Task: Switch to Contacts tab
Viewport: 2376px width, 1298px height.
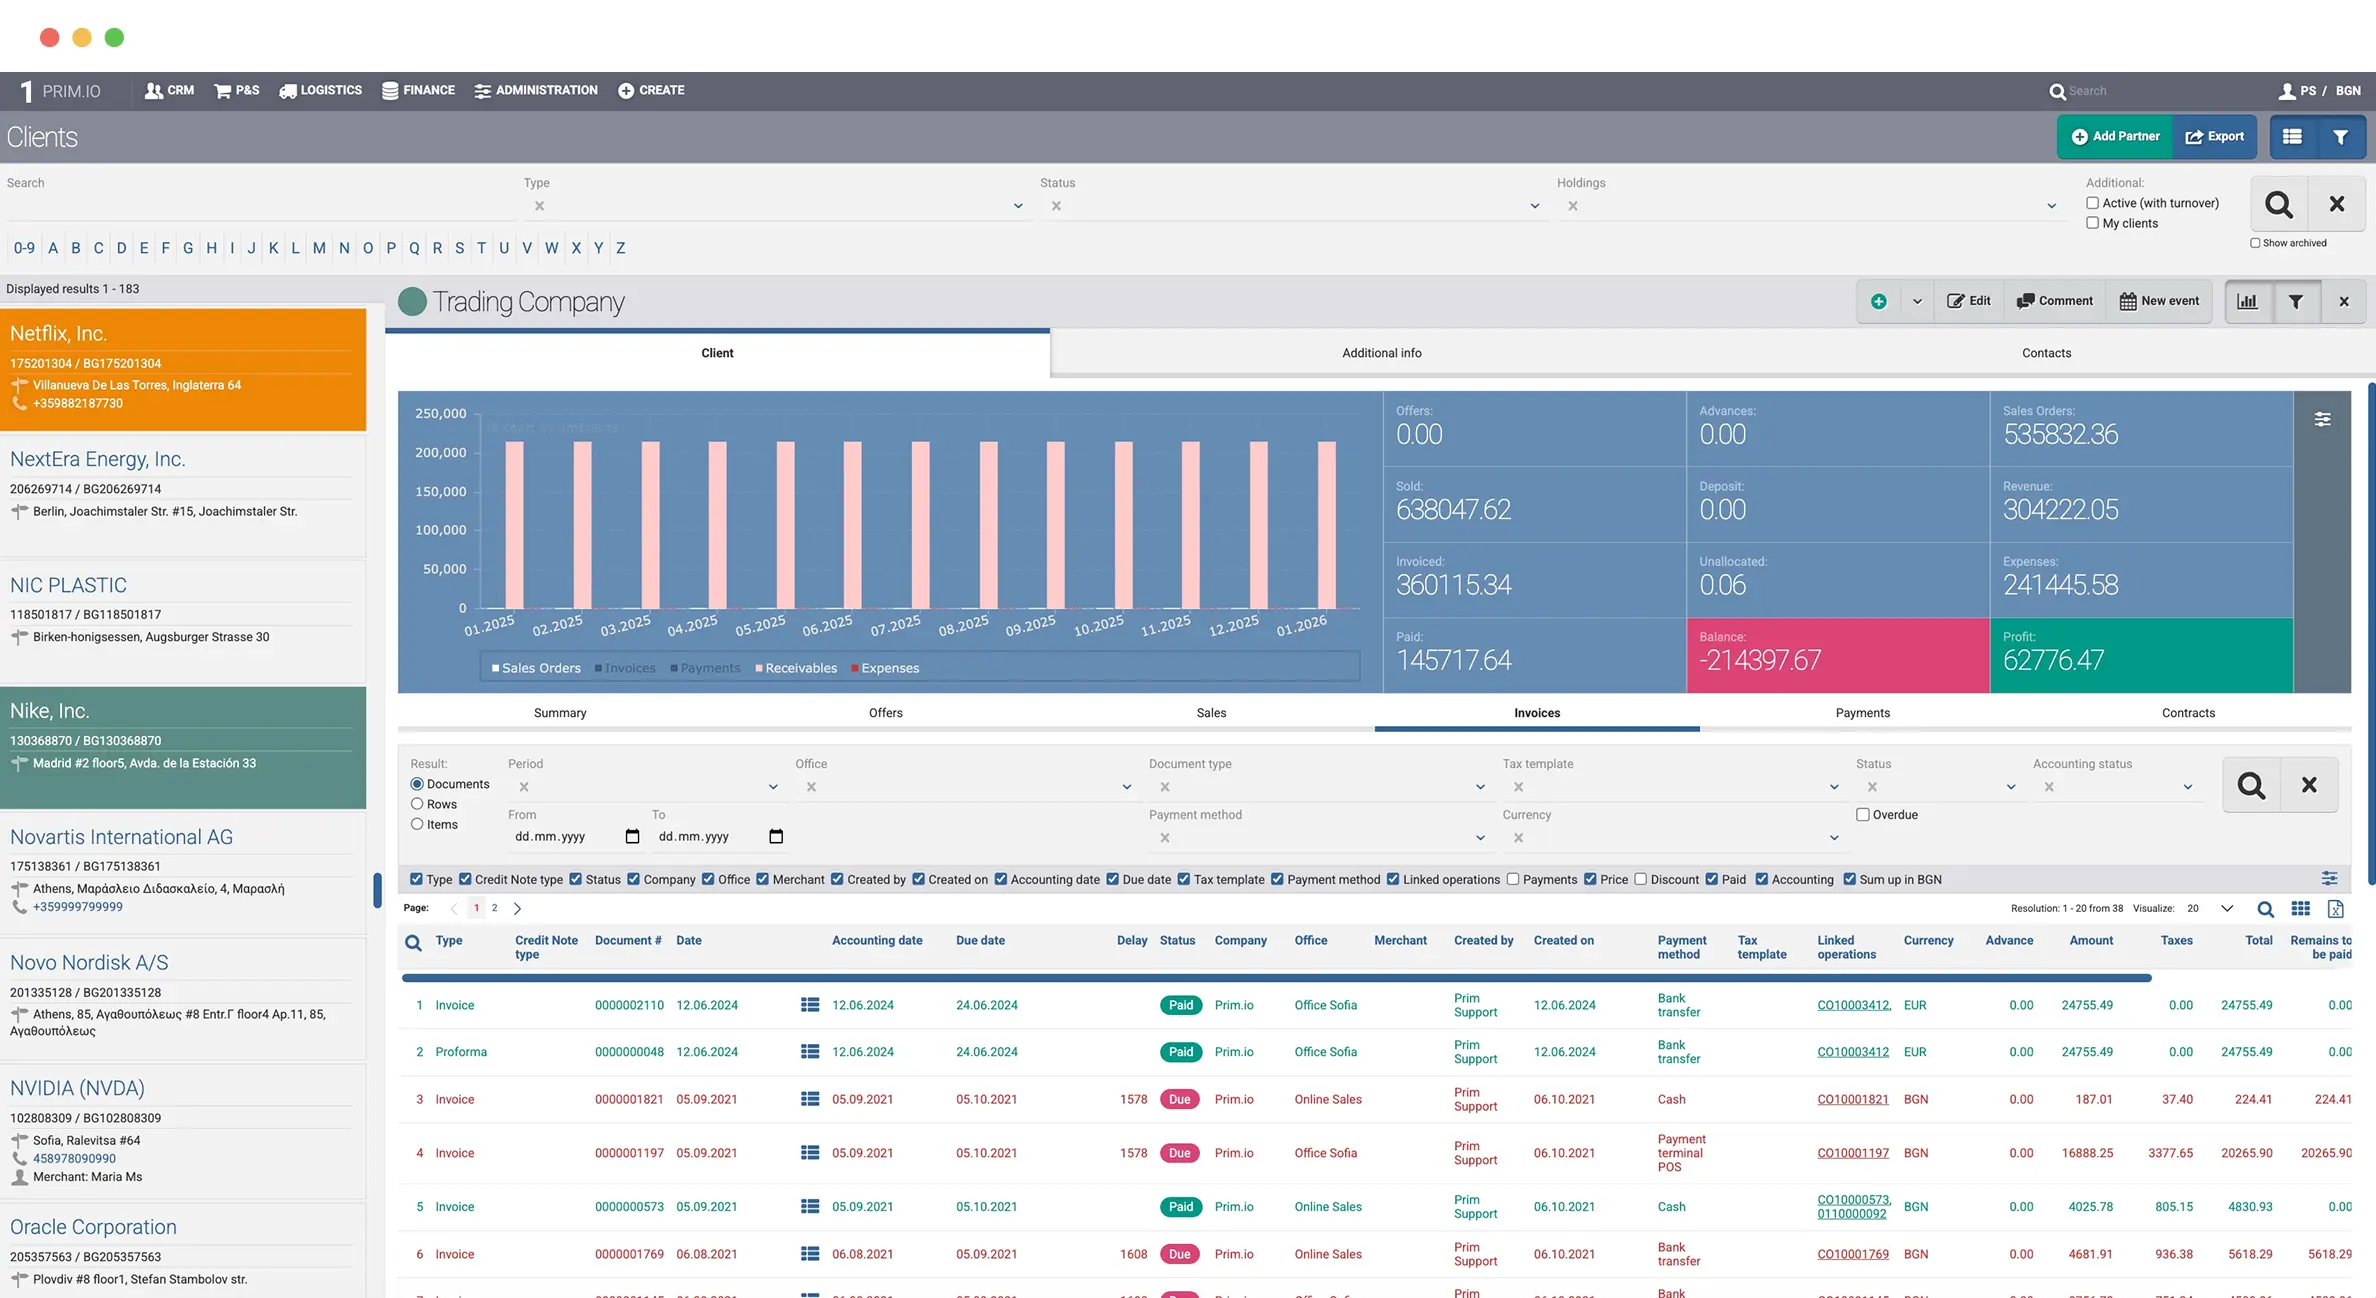Action: (x=2046, y=353)
